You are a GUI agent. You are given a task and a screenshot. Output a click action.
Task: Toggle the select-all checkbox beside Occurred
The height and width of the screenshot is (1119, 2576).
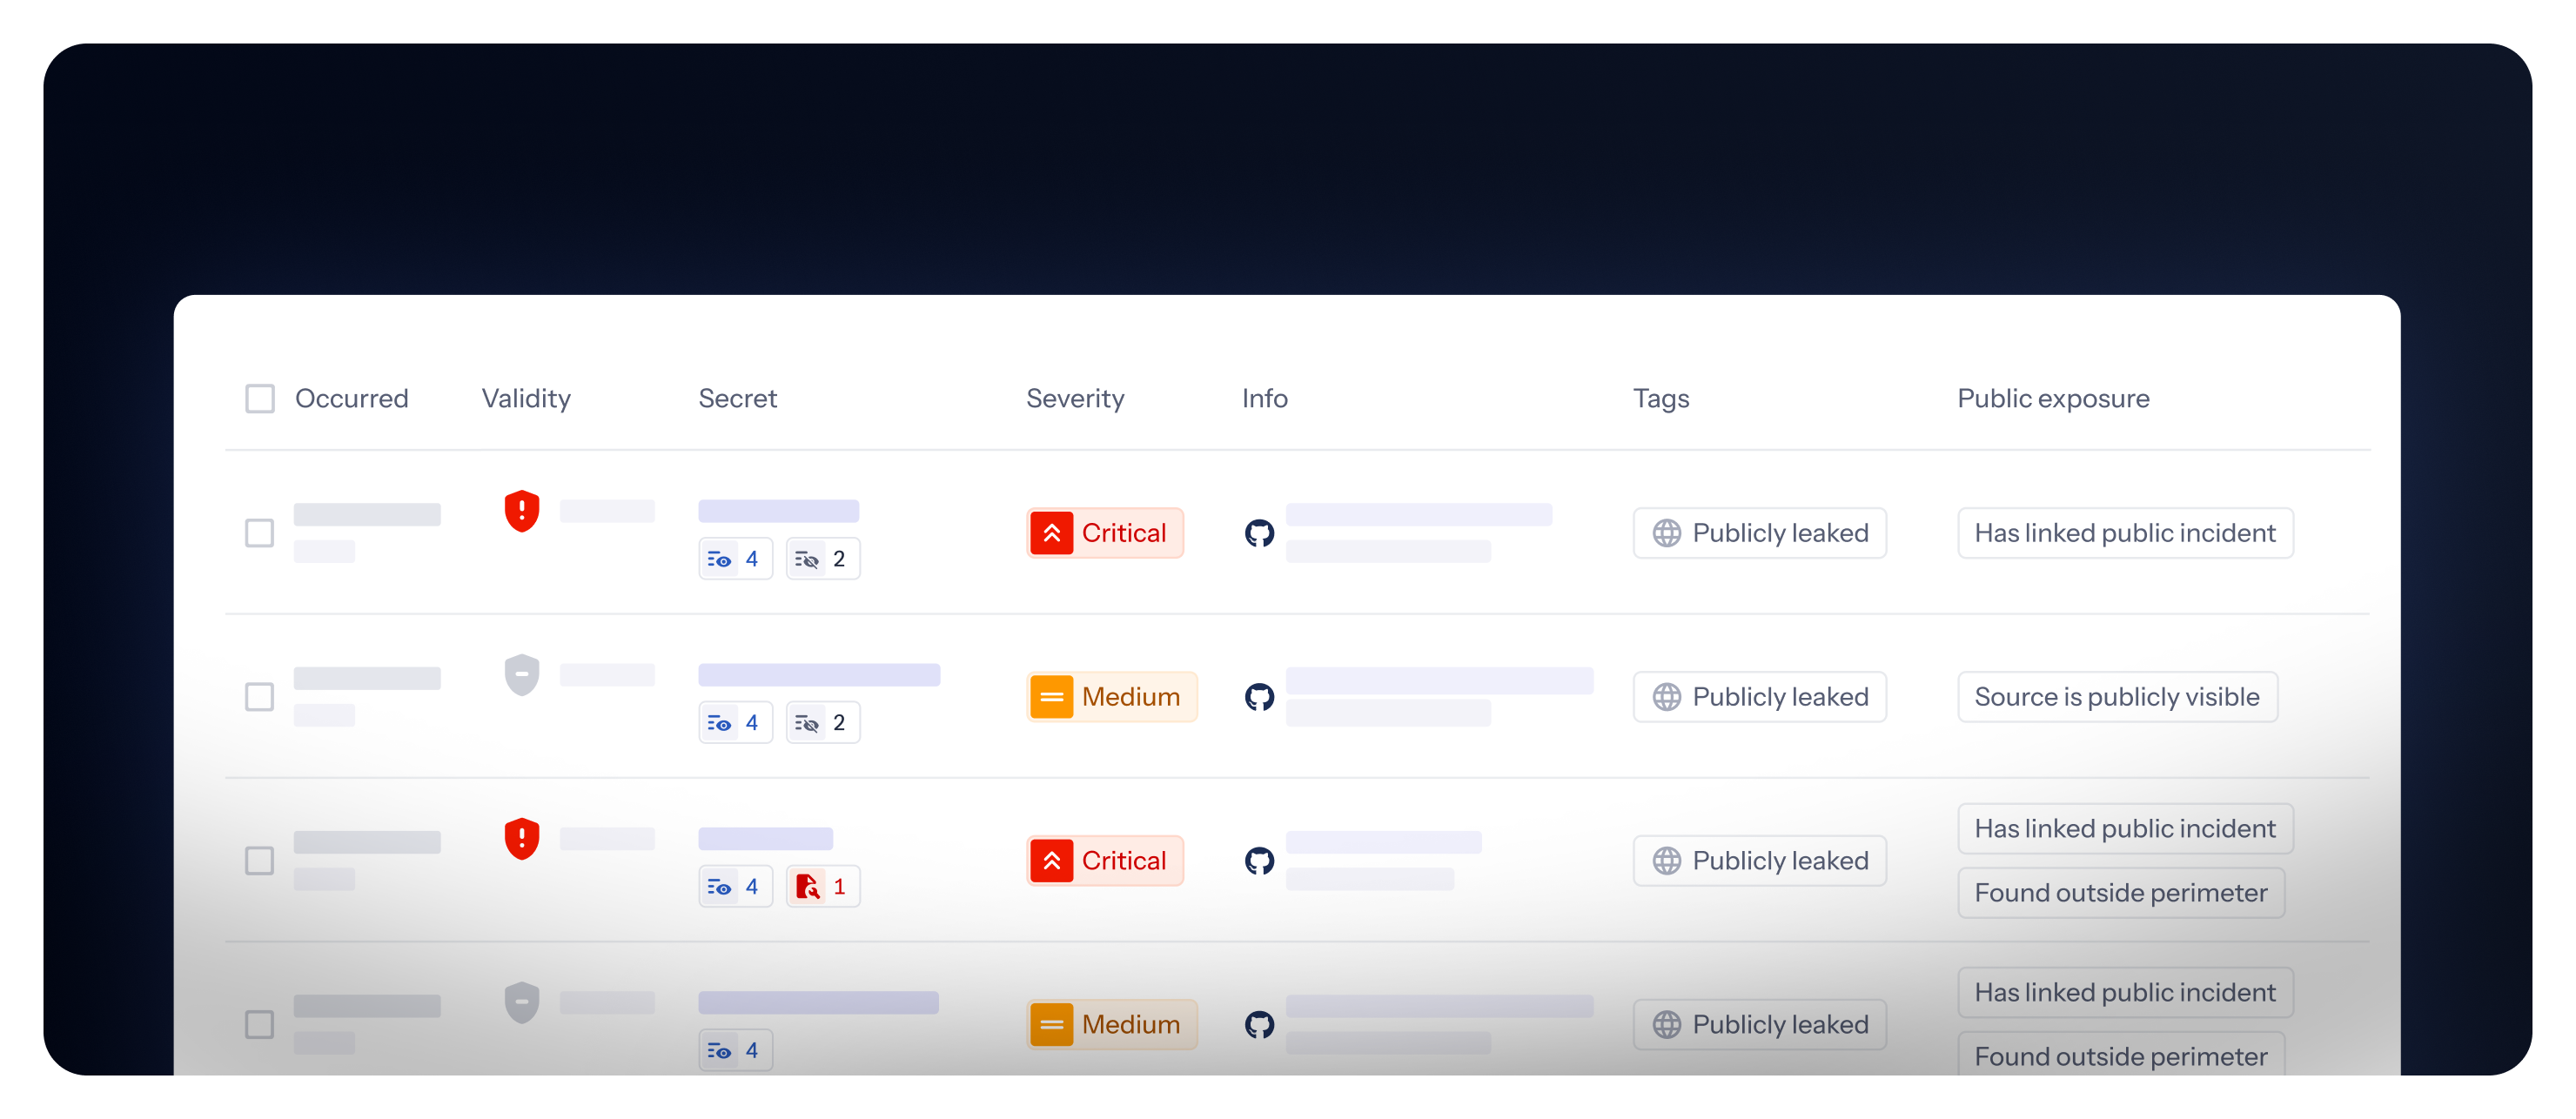(260, 399)
